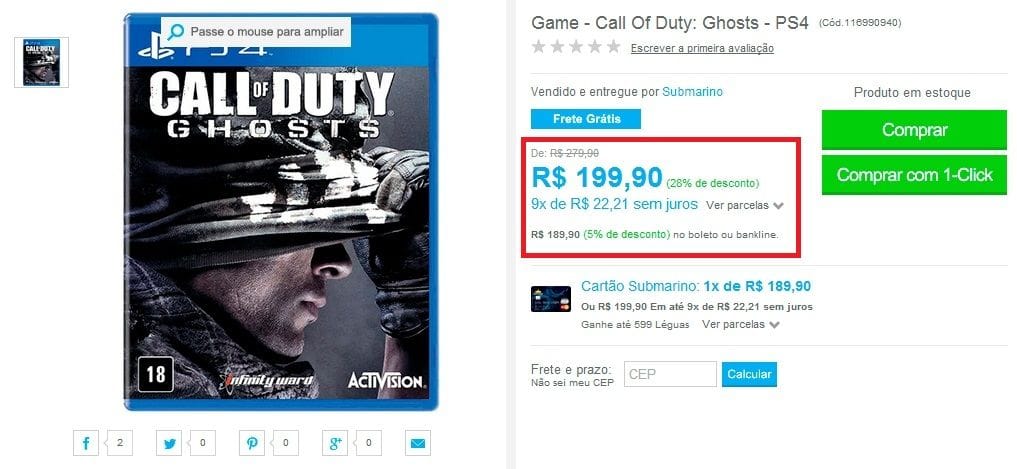Screen dimensions: 1017x469
Task: Click the magnifier zoom icon on image
Action: pos(174,32)
